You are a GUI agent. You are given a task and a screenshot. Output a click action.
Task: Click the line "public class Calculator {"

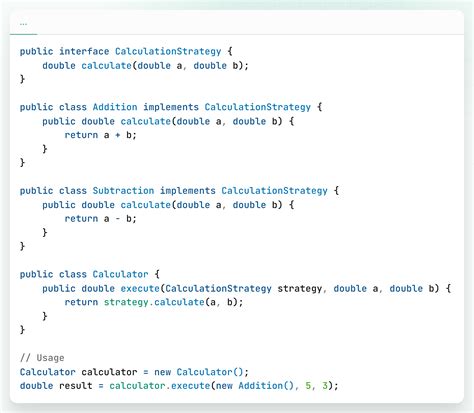pyautogui.click(x=90, y=275)
